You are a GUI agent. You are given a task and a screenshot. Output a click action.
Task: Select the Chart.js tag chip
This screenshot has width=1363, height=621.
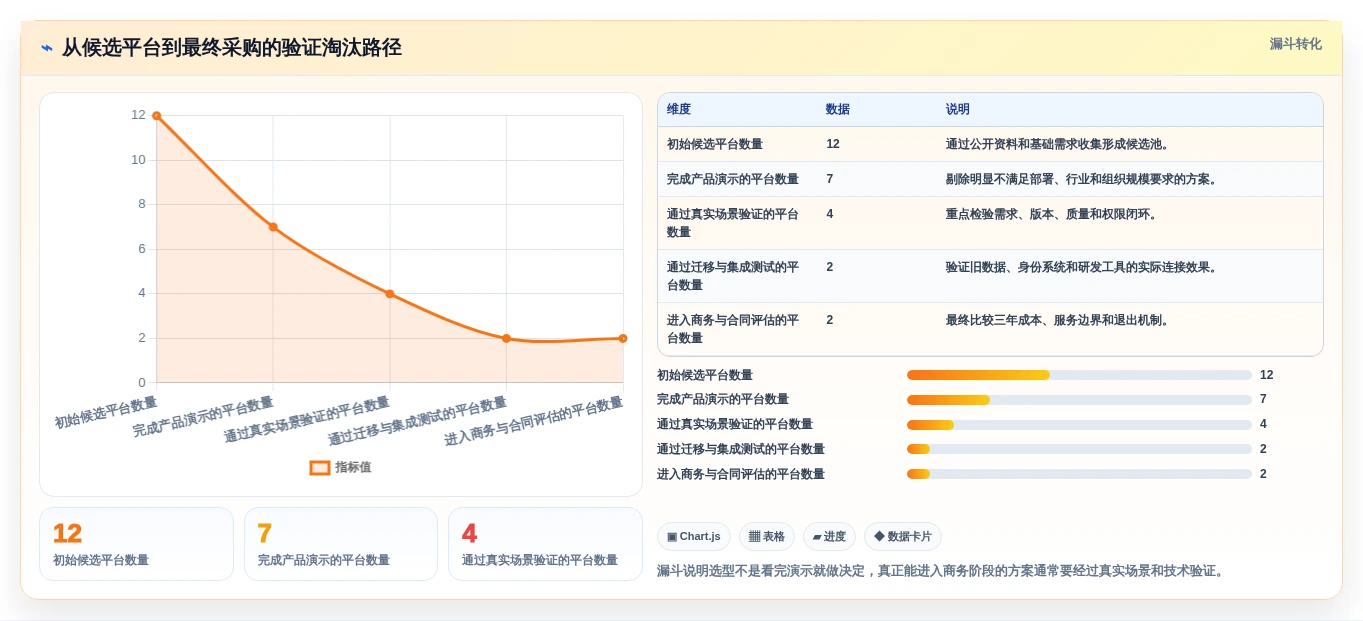pyautogui.click(x=694, y=537)
